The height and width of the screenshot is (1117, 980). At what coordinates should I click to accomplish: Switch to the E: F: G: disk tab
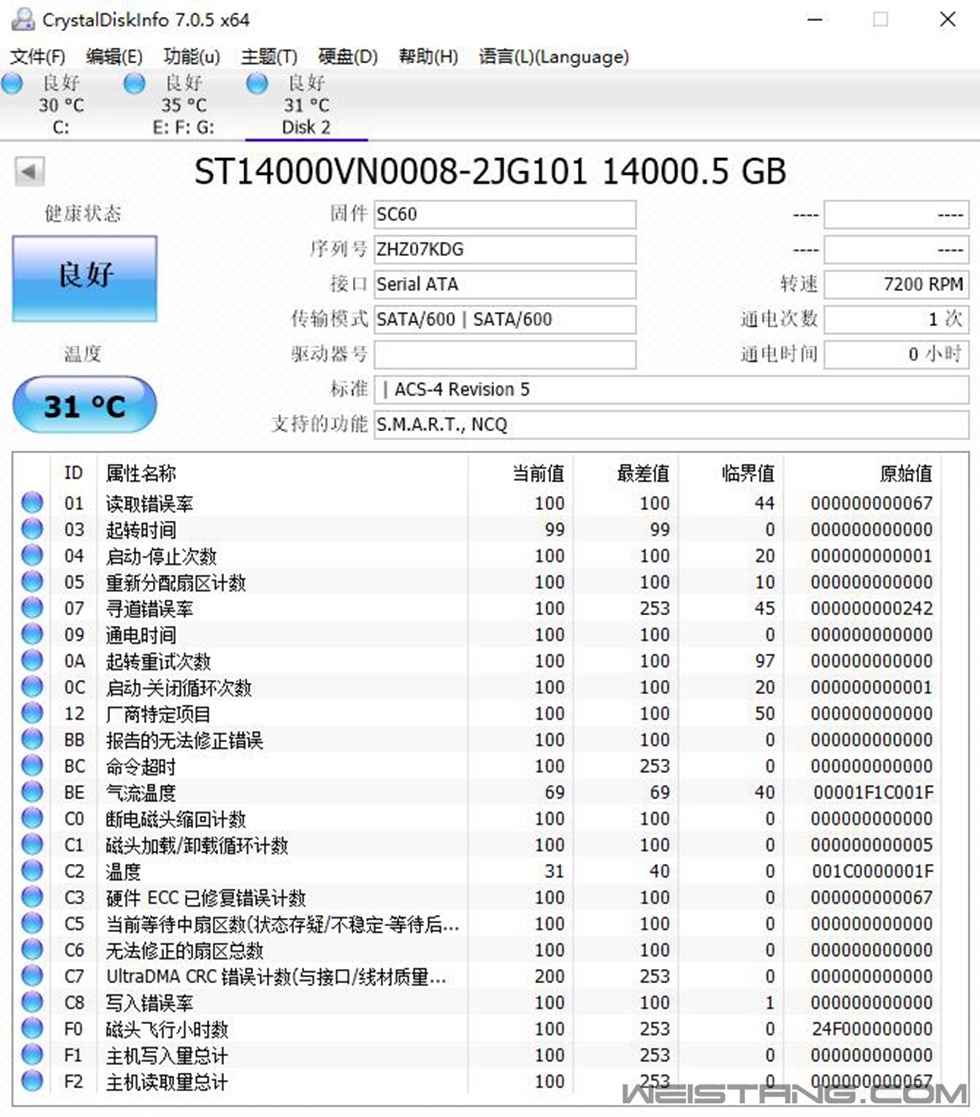pyautogui.click(x=183, y=105)
